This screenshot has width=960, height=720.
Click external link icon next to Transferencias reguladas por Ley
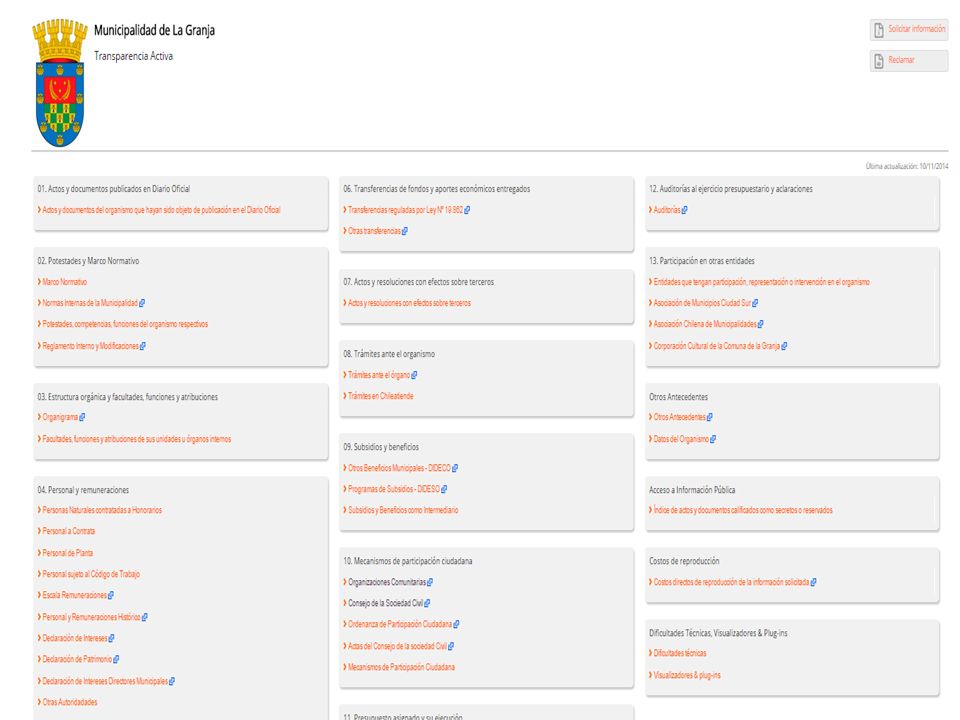(x=467, y=210)
